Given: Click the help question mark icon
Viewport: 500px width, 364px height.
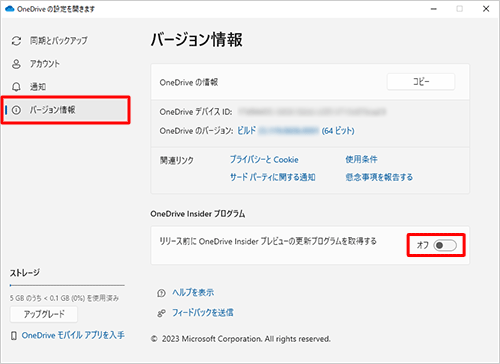Looking at the screenshot, I should pos(161,293).
